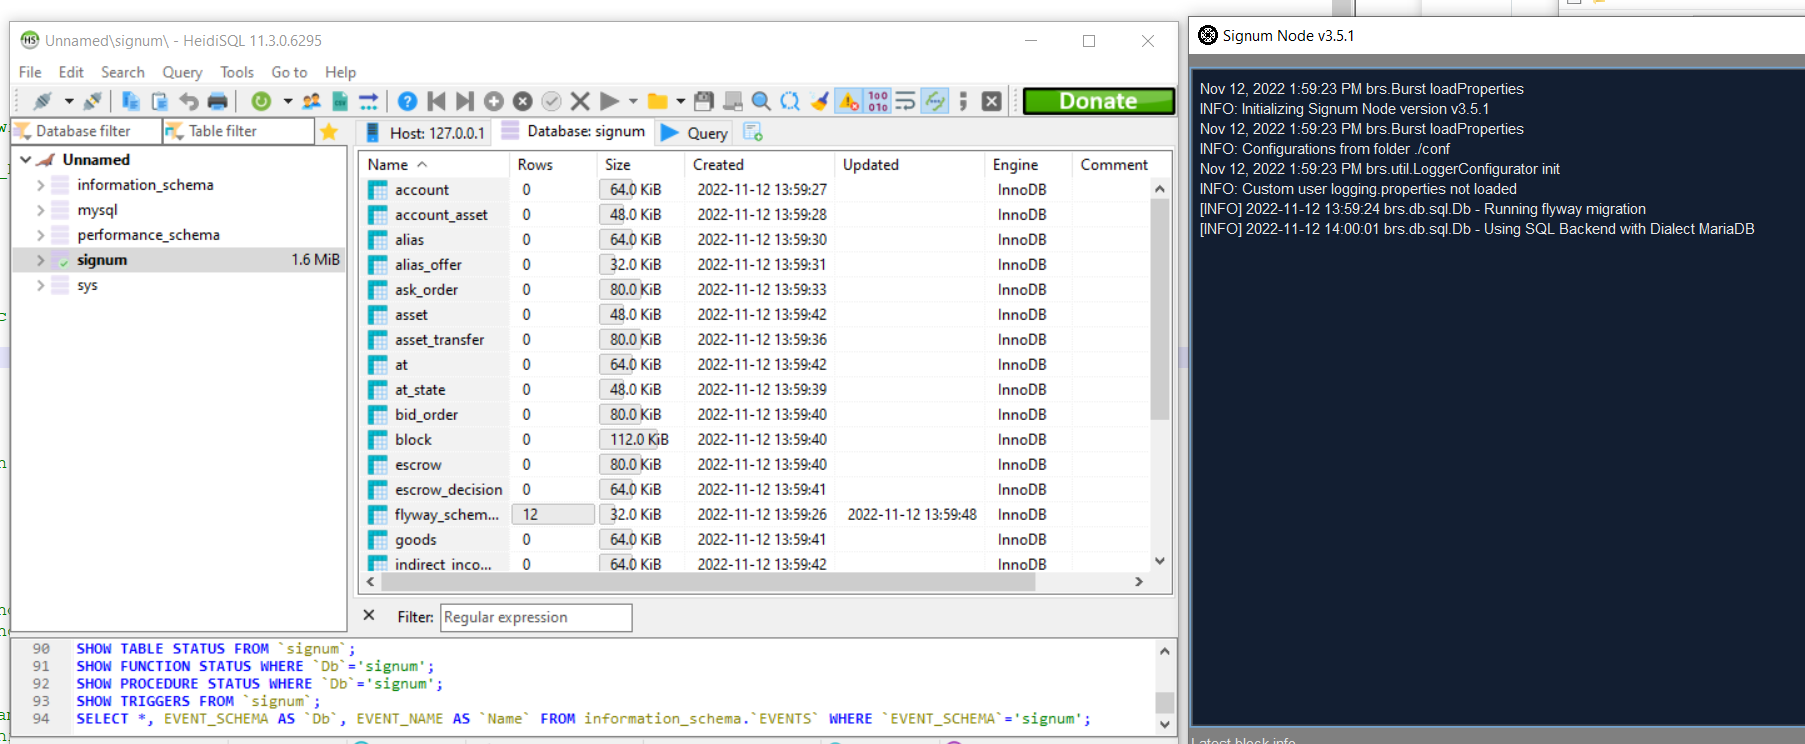The height and width of the screenshot is (744, 1805).
Task: Jump to last row icon
Action: point(465,101)
